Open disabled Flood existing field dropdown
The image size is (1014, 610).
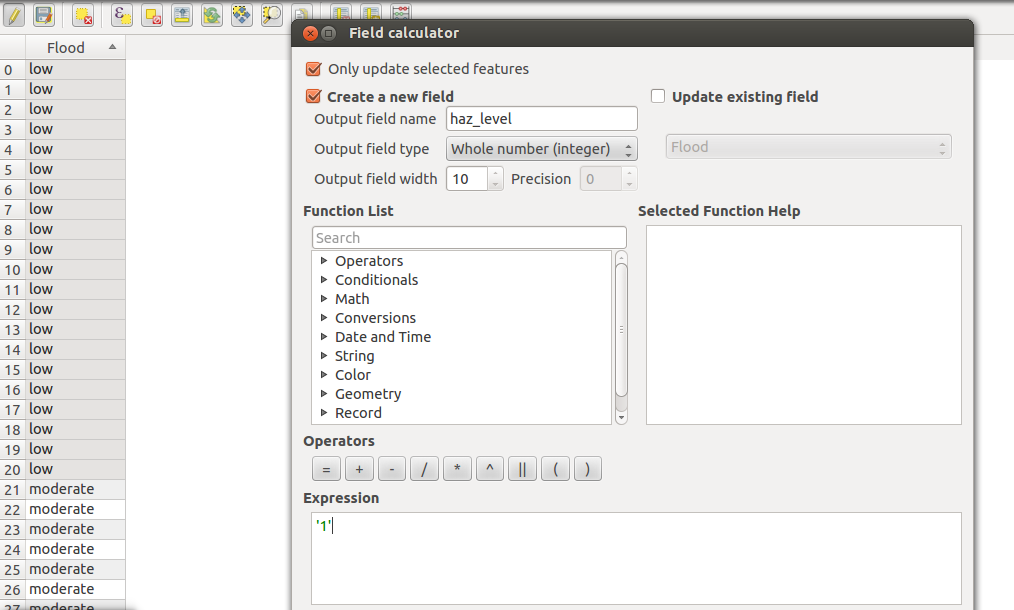click(x=808, y=147)
